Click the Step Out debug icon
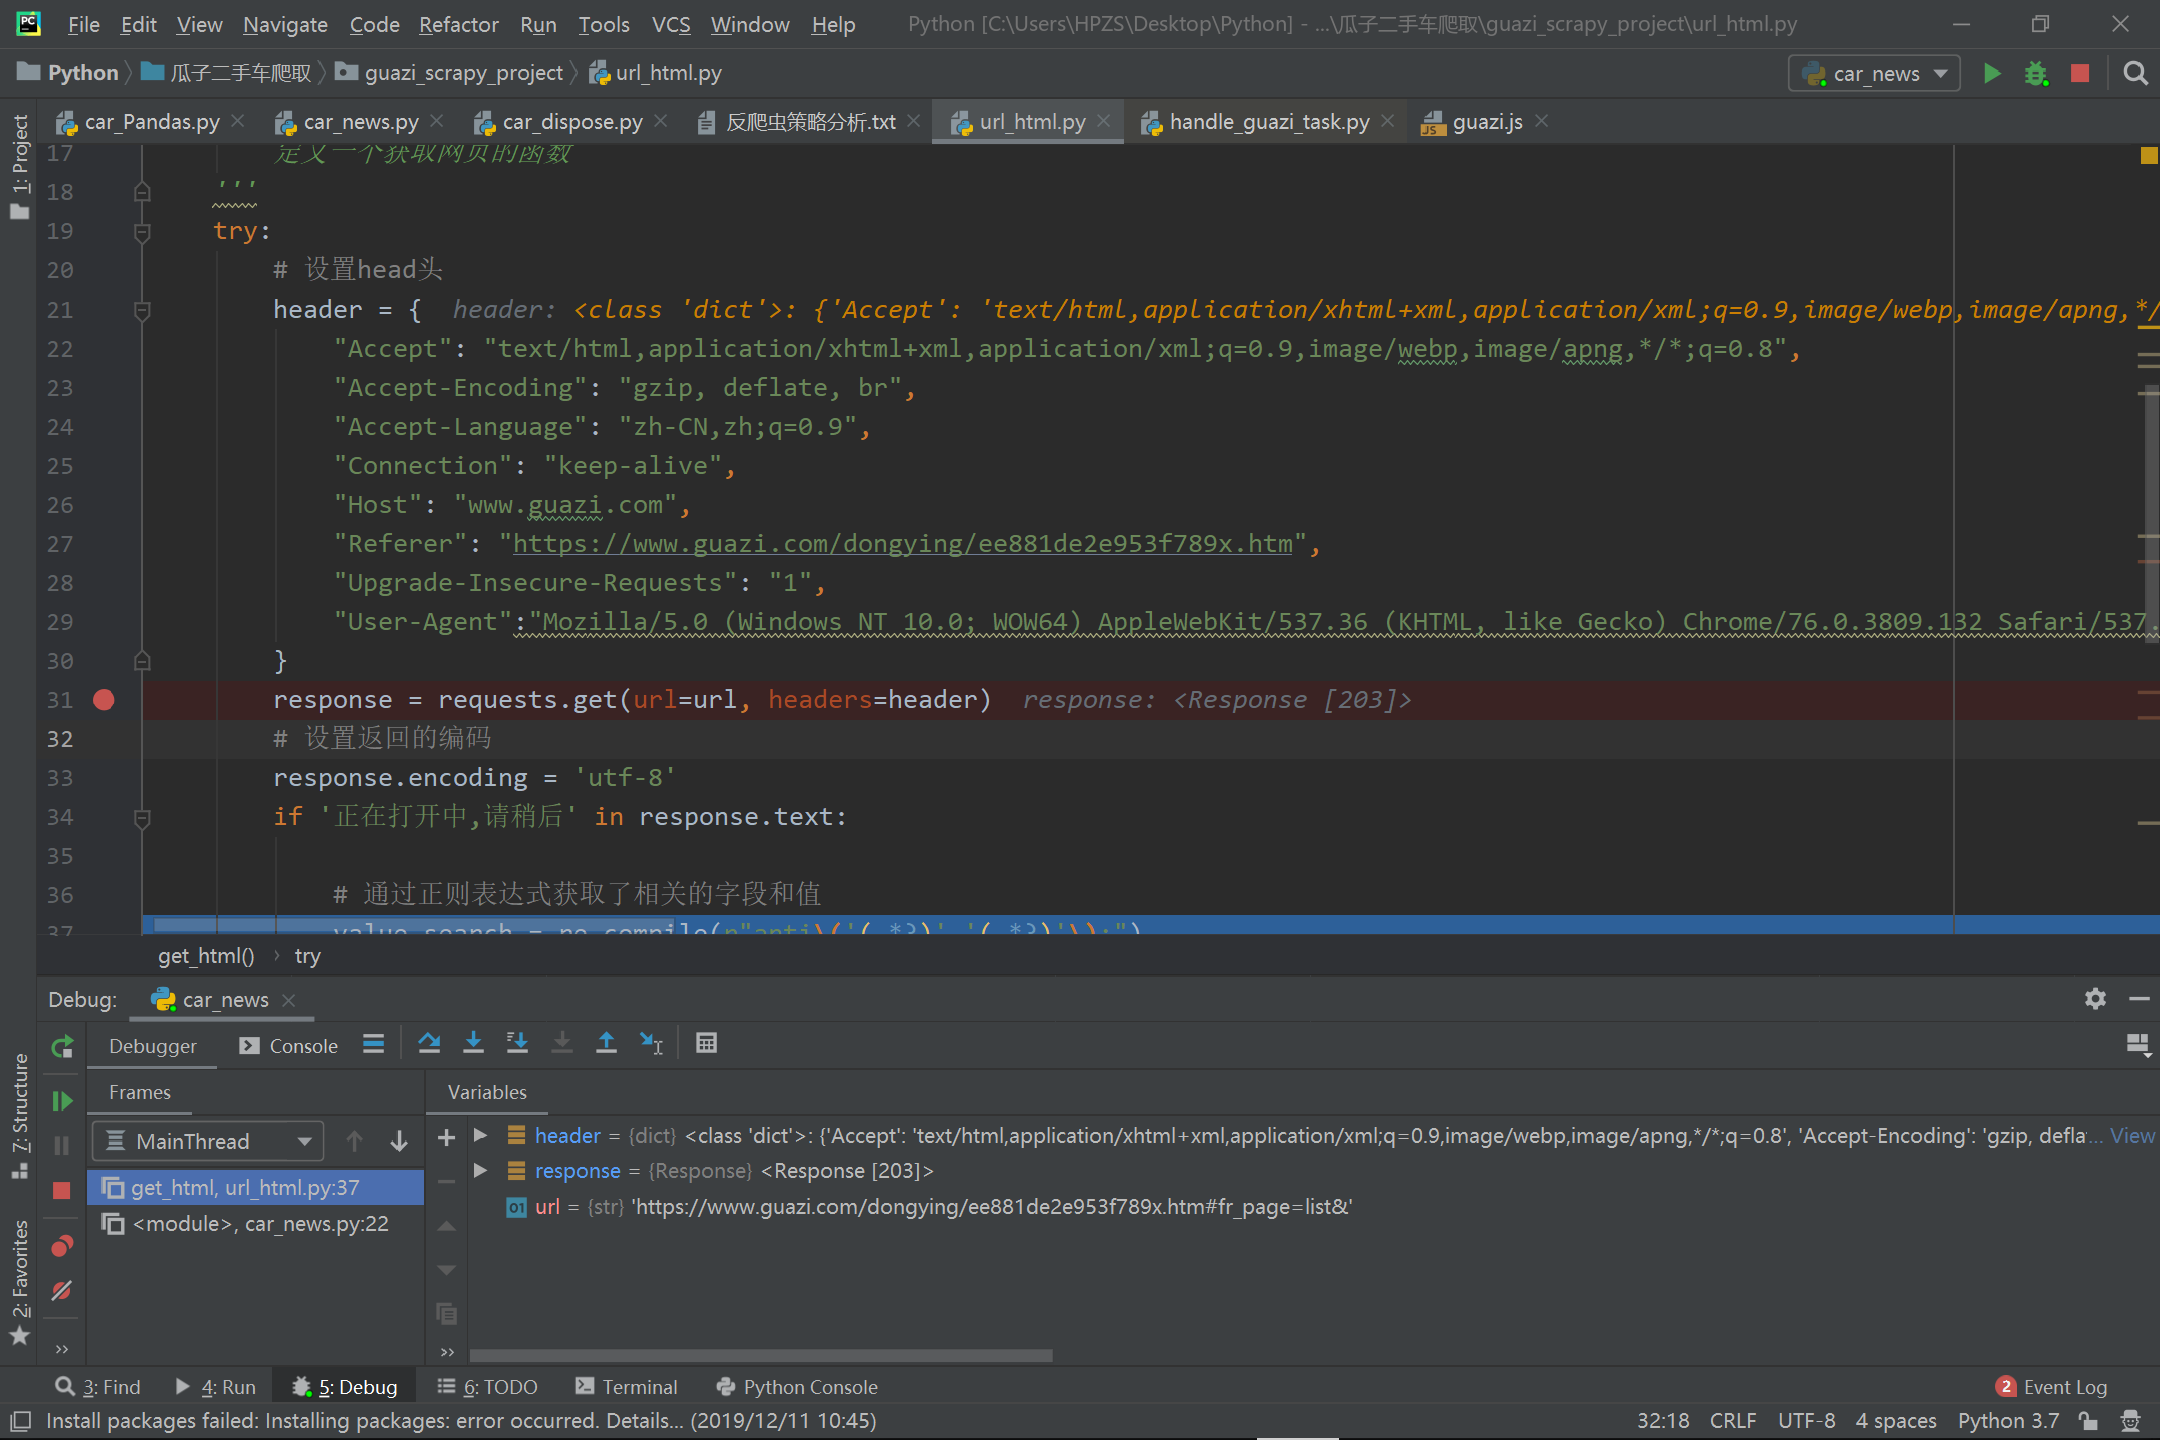Screen dimensions: 2160x1440 point(606,1043)
